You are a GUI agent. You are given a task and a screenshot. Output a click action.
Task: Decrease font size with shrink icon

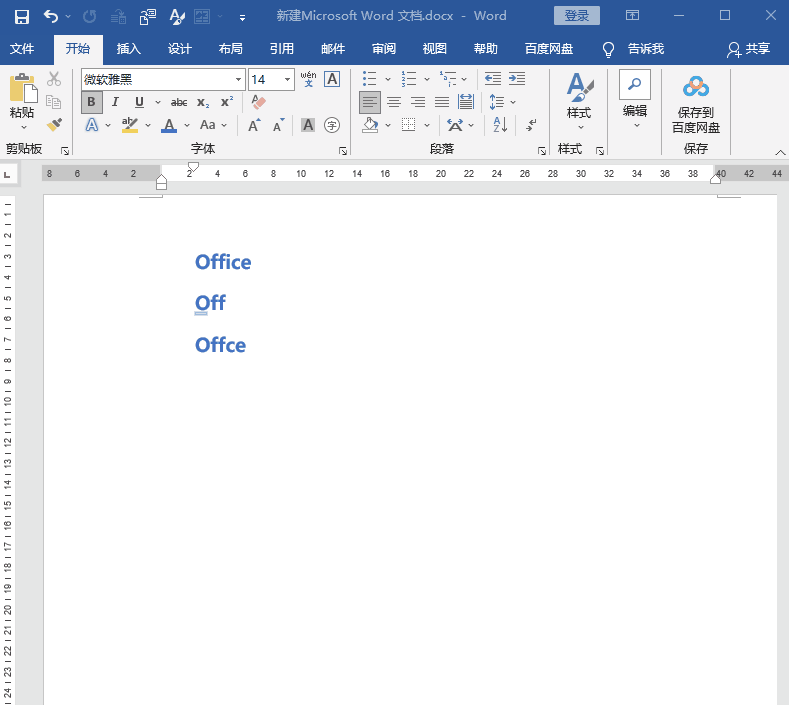(278, 125)
